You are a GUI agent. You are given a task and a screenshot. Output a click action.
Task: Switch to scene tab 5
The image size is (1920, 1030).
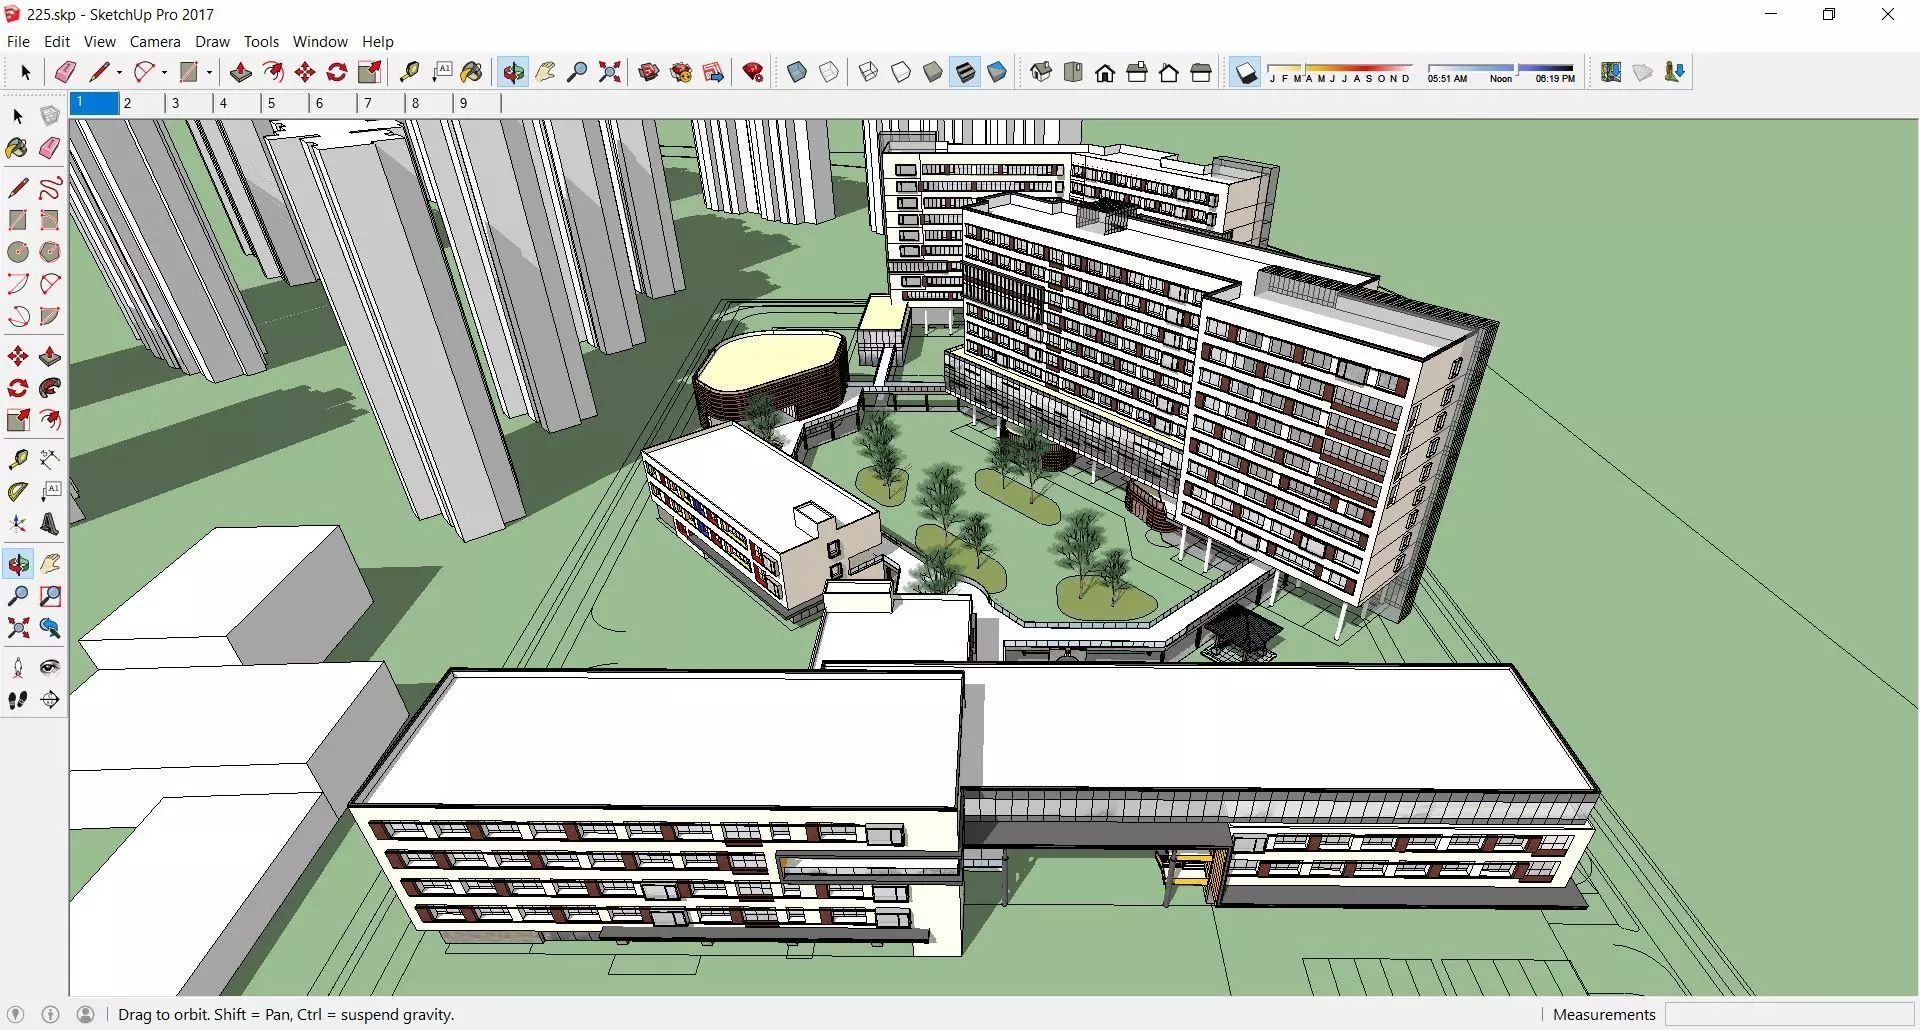click(285, 103)
